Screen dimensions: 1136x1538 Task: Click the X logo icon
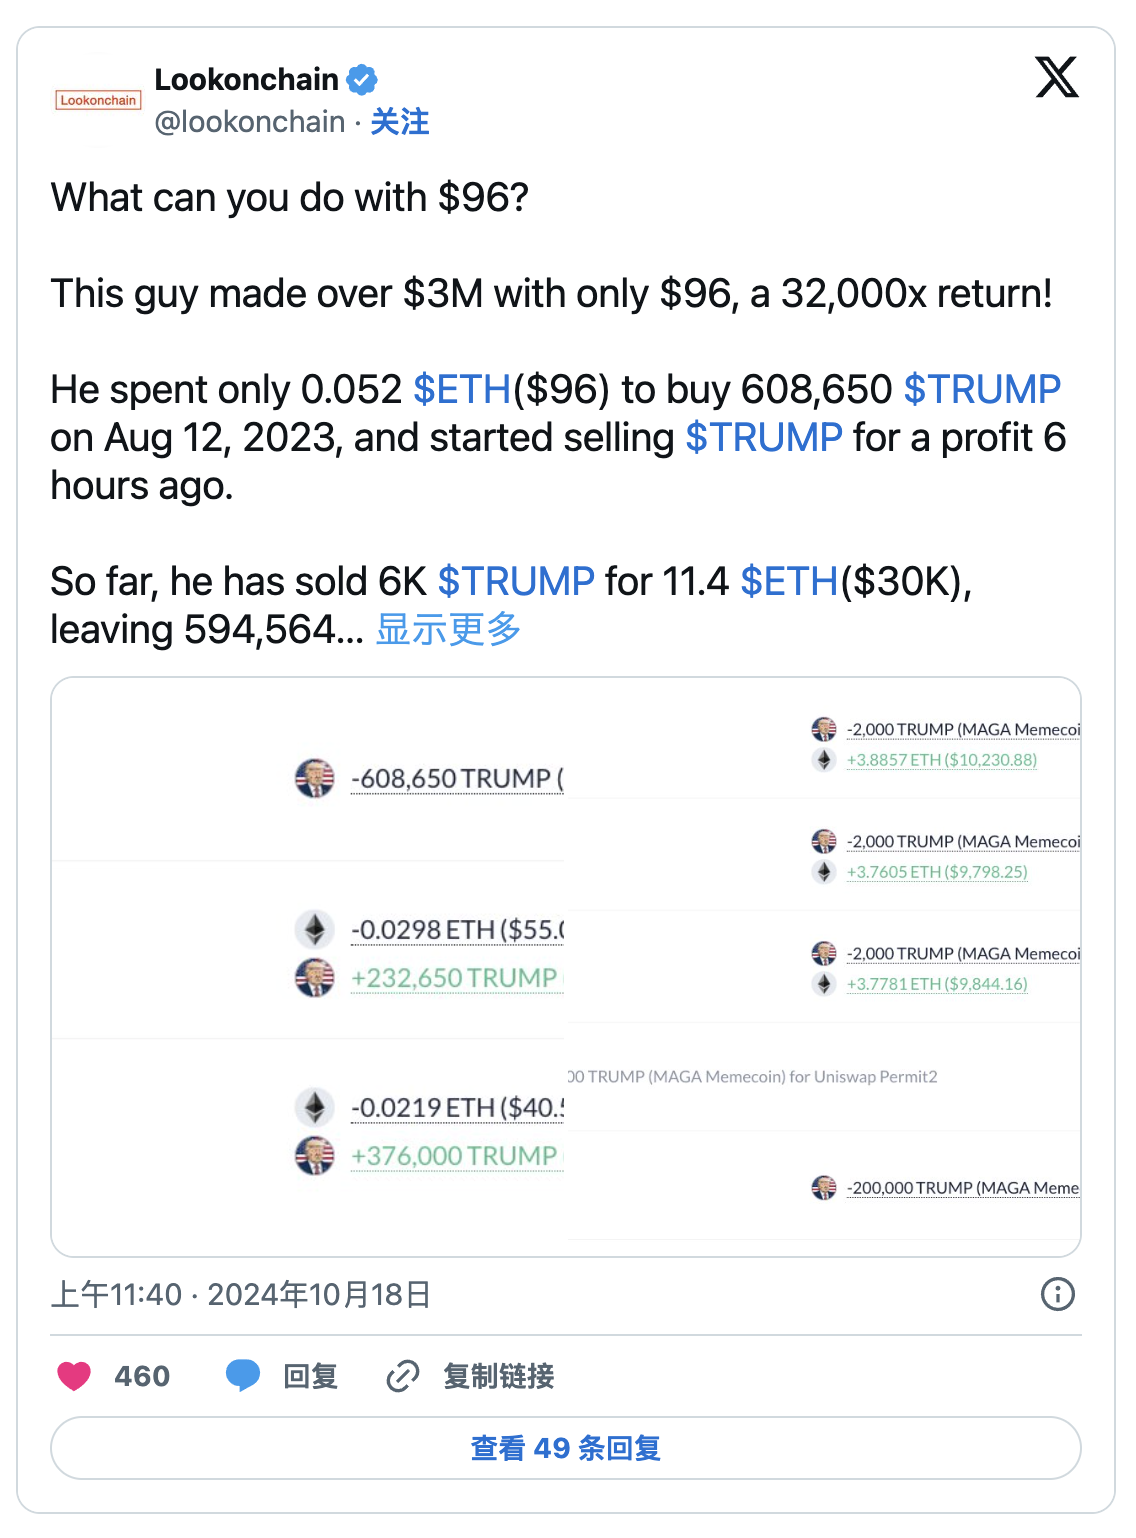[1057, 78]
